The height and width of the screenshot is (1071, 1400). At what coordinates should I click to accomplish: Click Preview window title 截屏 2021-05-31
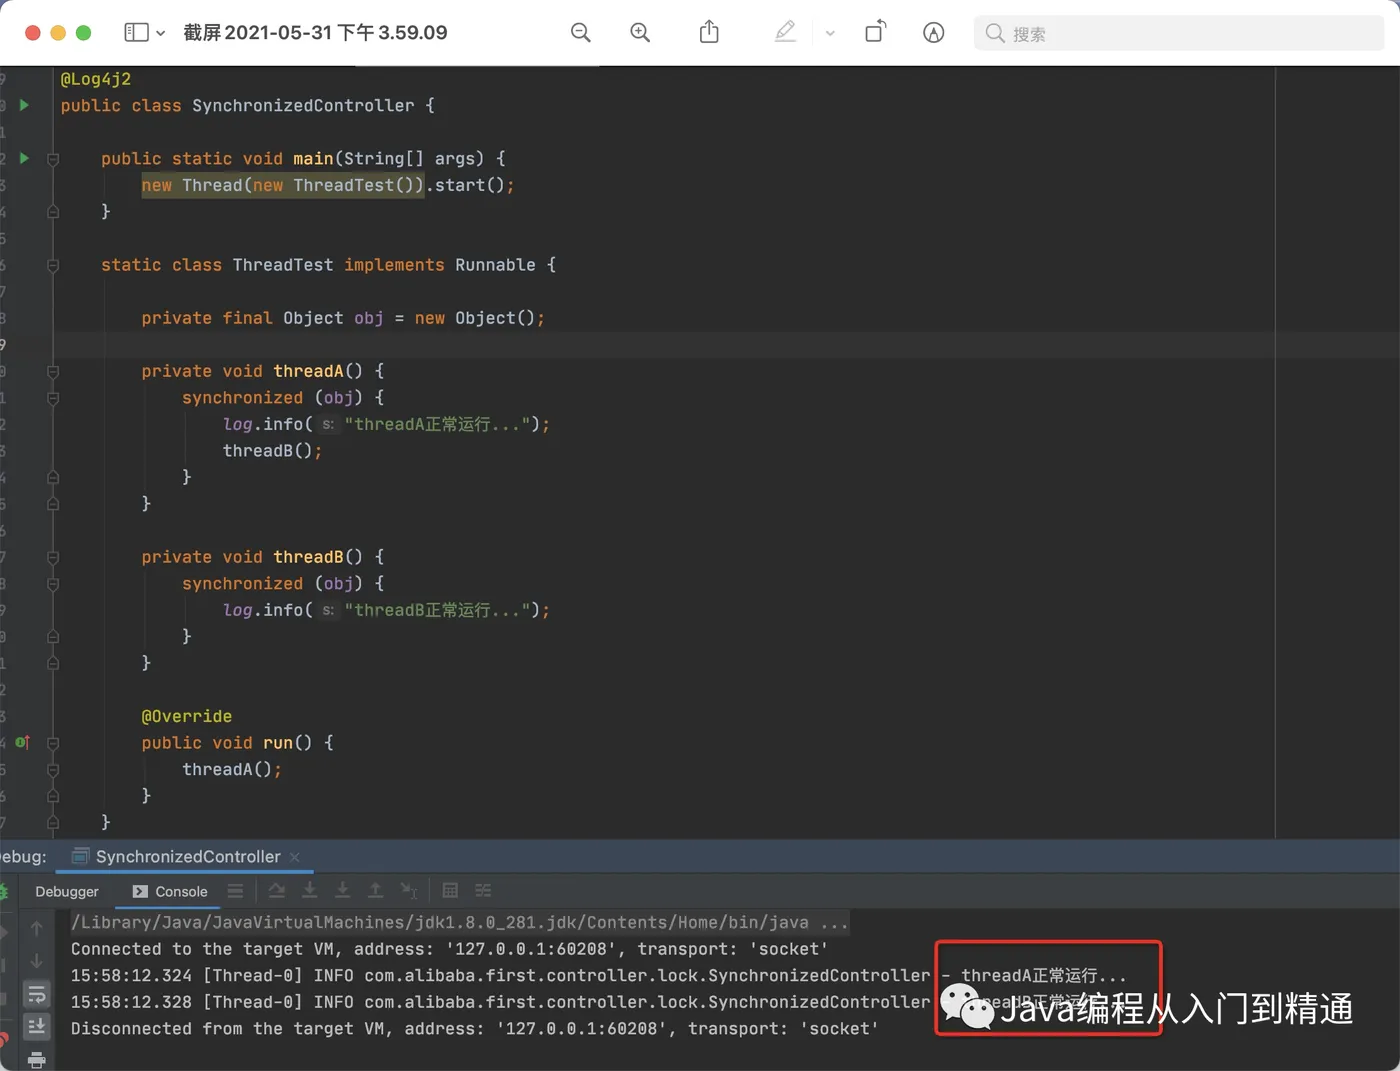pos(315,33)
